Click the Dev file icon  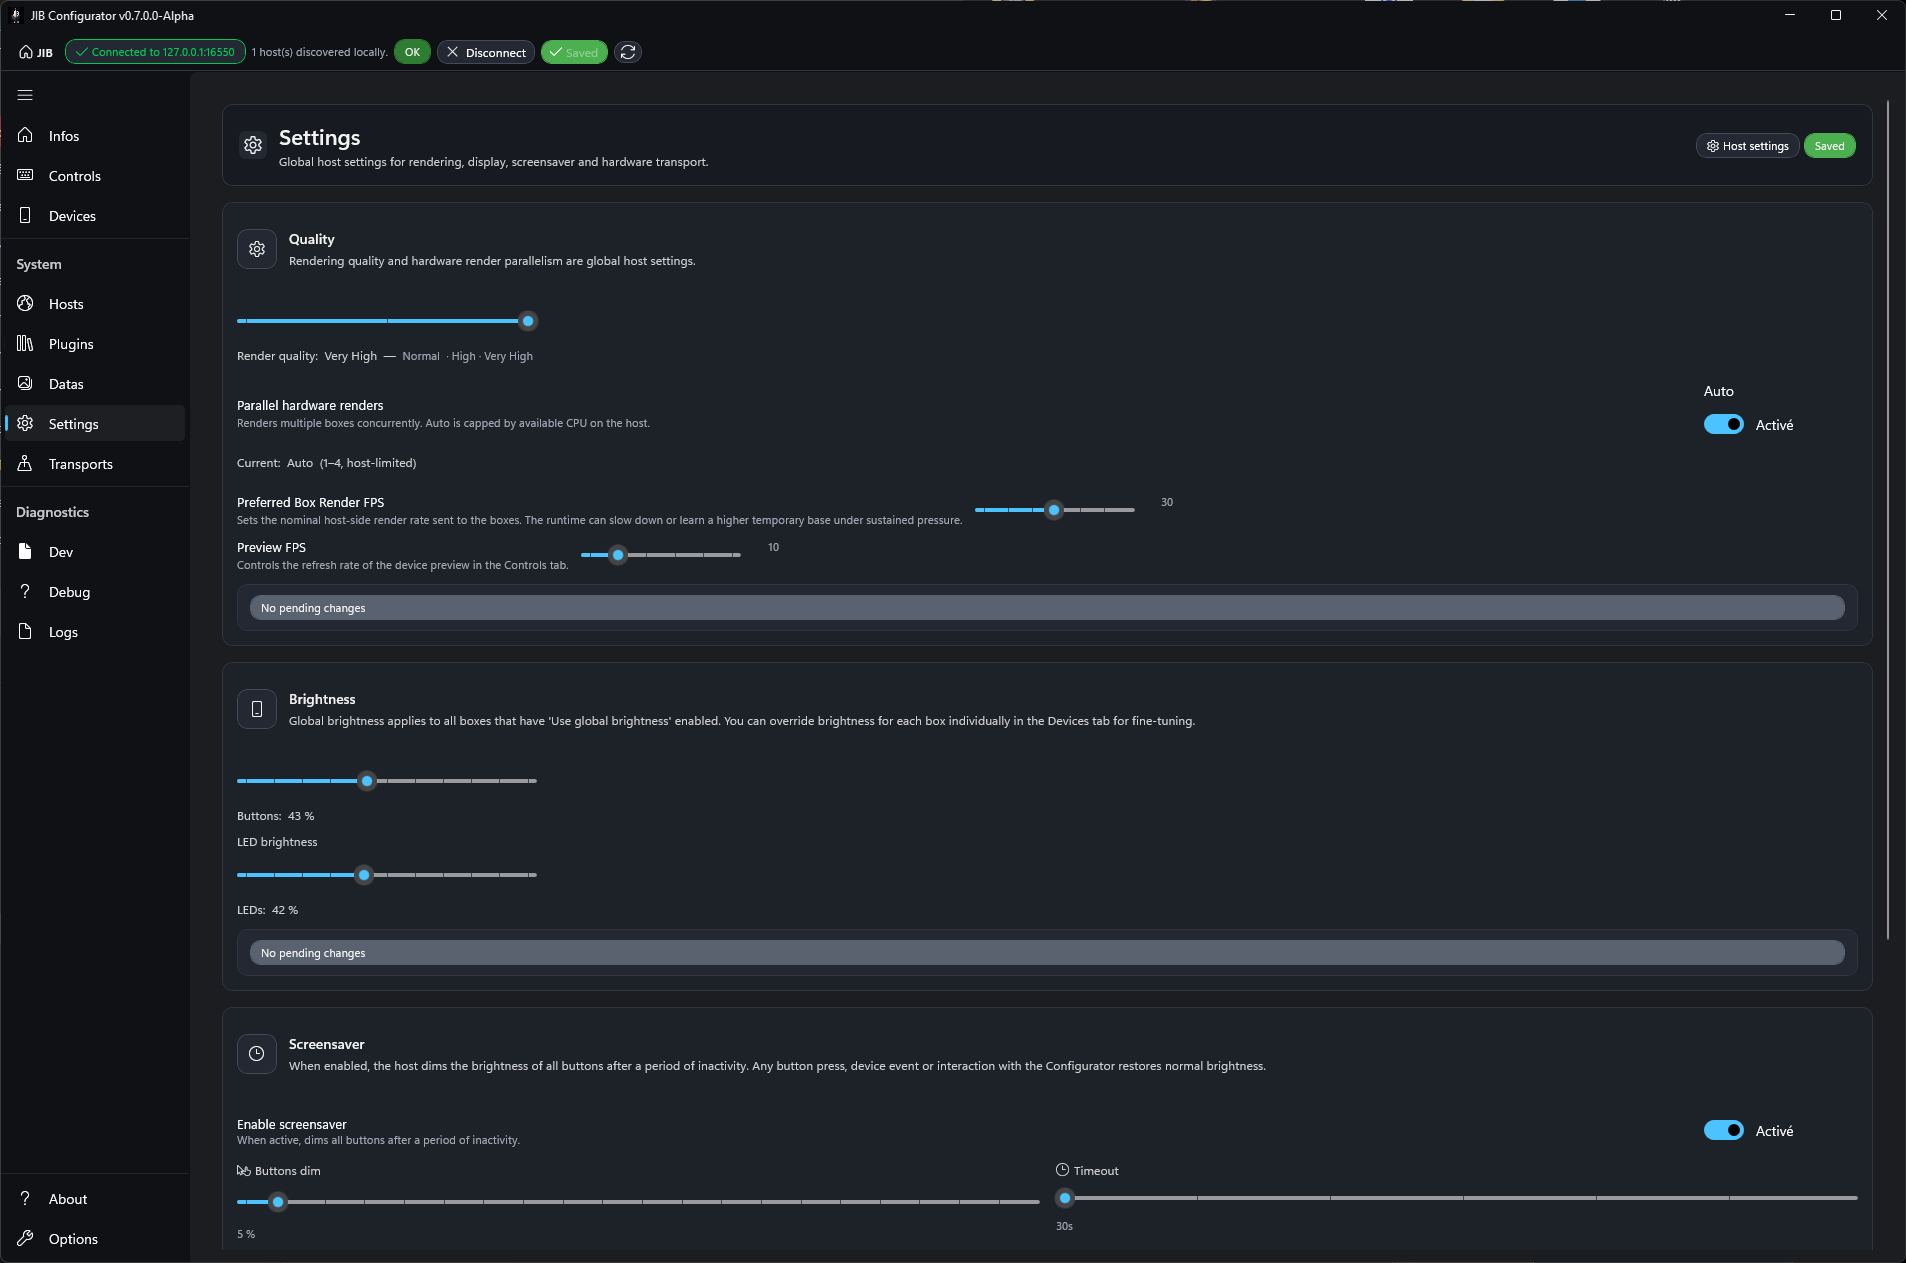(25, 551)
